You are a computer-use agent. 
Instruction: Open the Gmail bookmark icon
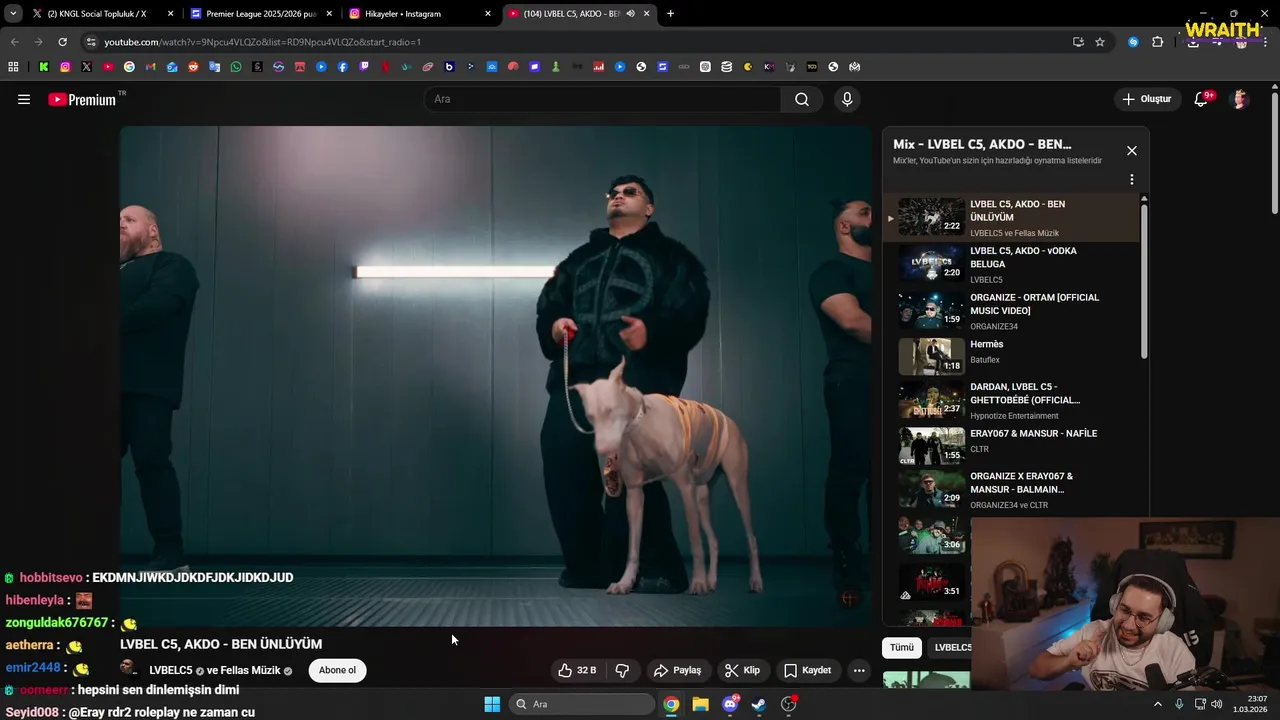(151, 67)
